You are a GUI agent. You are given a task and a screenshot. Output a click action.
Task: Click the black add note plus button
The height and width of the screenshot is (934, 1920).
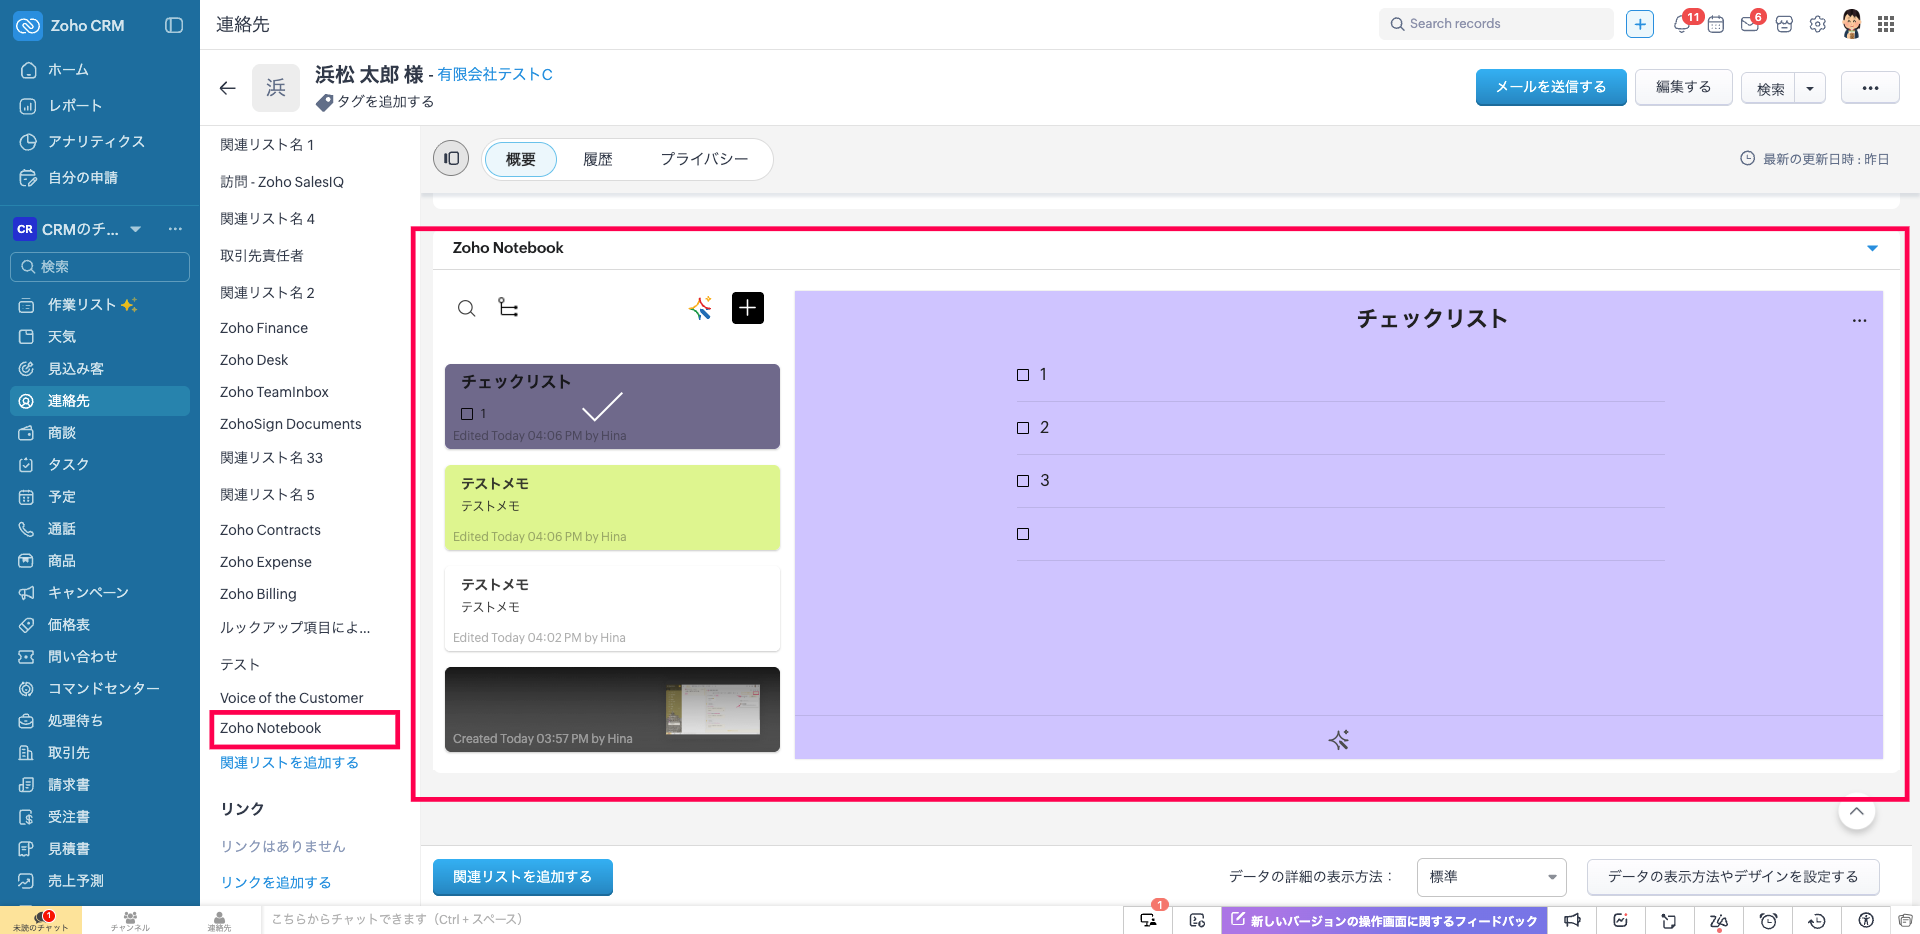747,308
